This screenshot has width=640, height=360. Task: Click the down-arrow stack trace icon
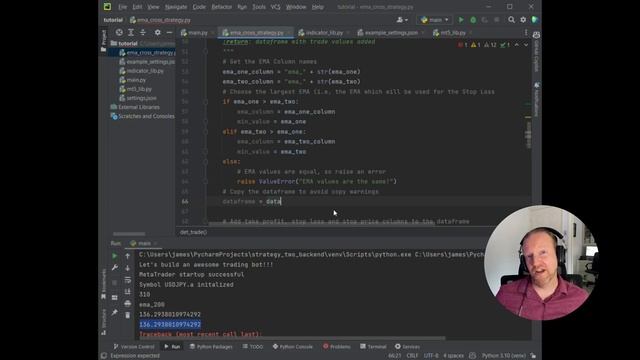[127, 268]
